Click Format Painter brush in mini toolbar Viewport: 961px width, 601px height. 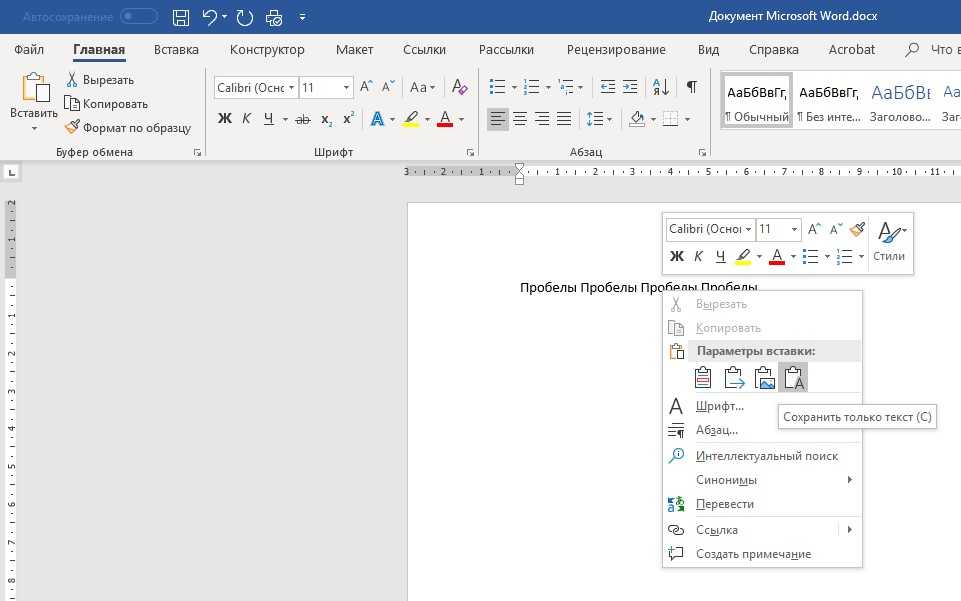click(x=857, y=229)
